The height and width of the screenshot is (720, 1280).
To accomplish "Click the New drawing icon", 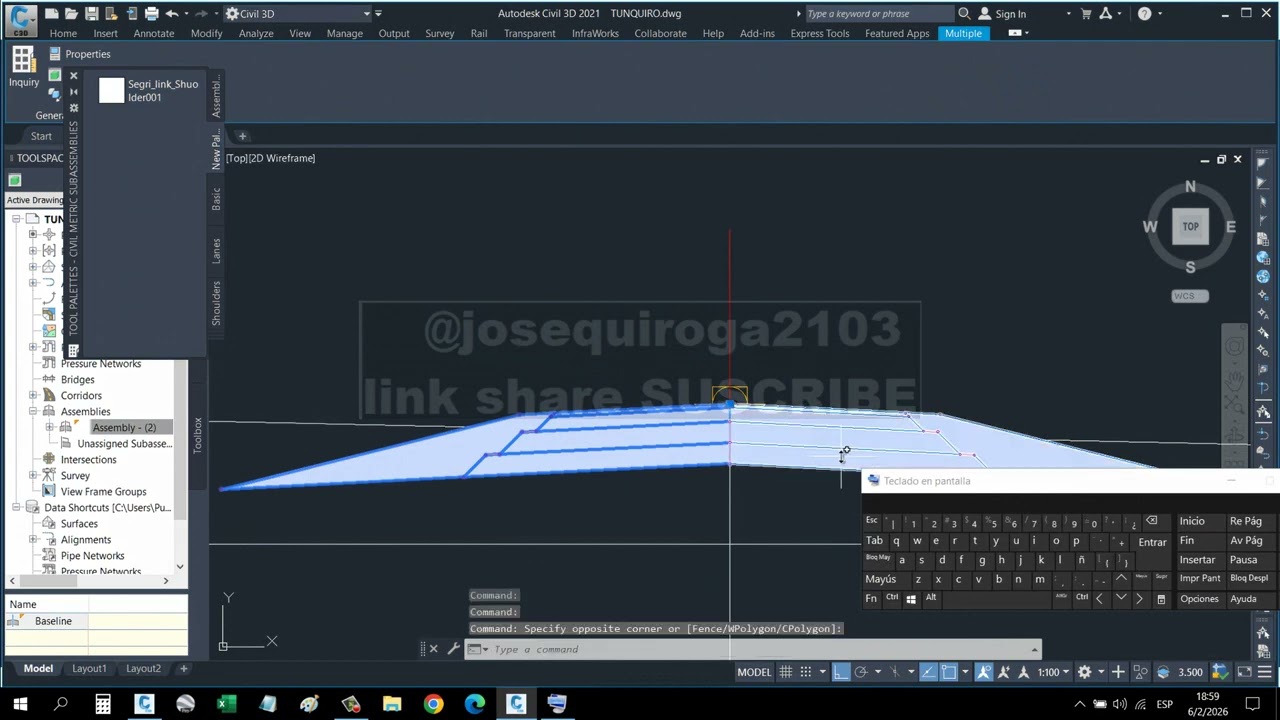I will point(51,14).
